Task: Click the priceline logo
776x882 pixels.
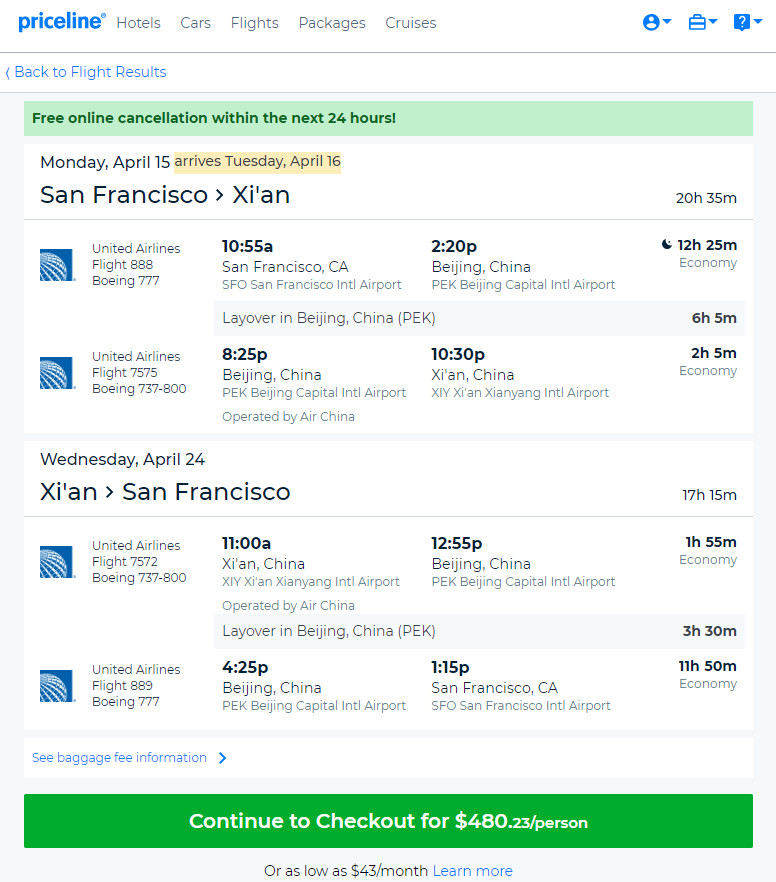Action: [62, 21]
